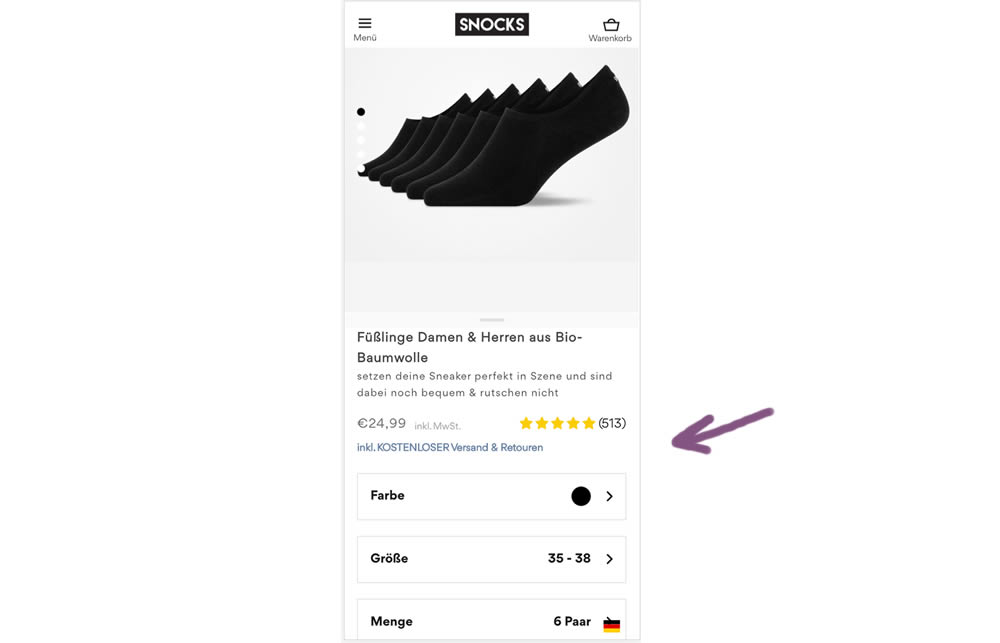Open the Warenkorb shopping basket icon
The width and height of the screenshot is (1000, 643).
pyautogui.click(x=610, y=24)
